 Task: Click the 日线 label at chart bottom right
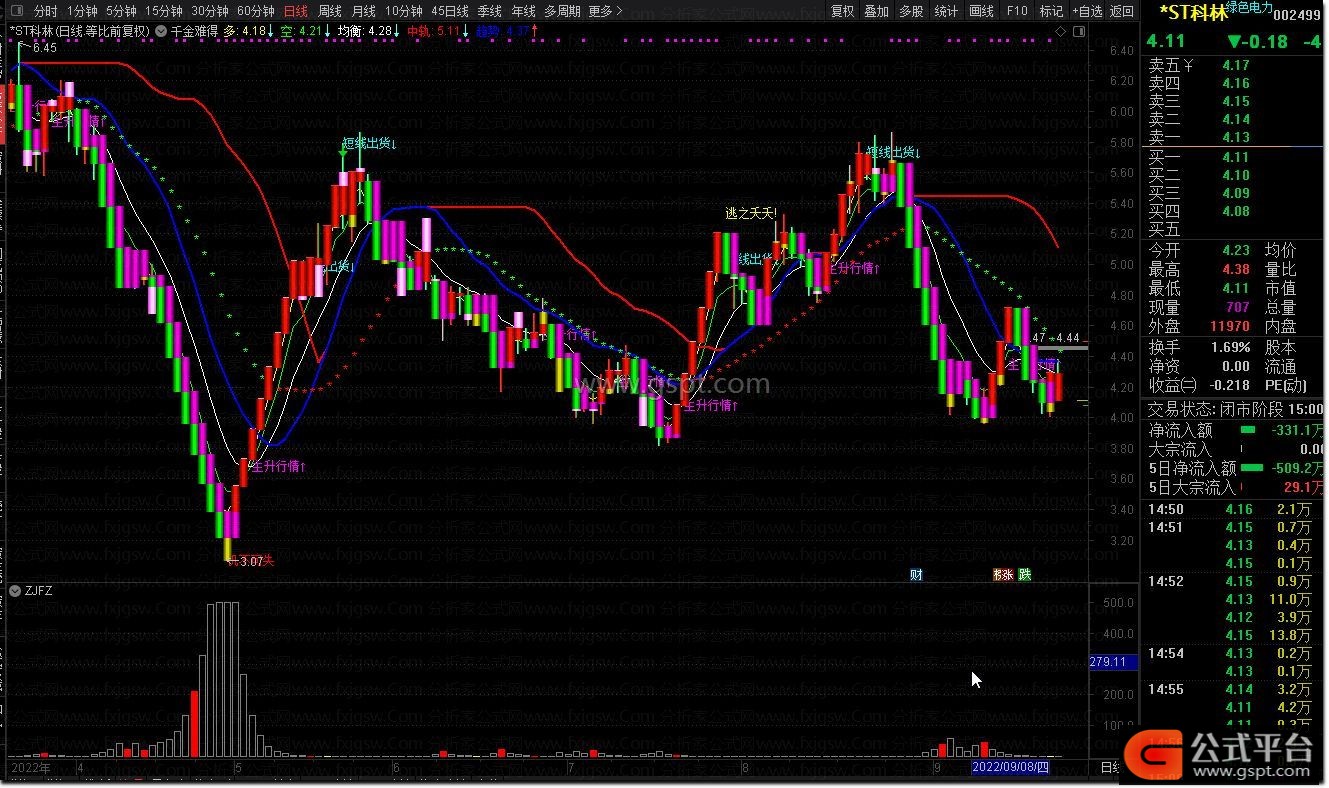pyautogui.click(x=1109, y=767)
